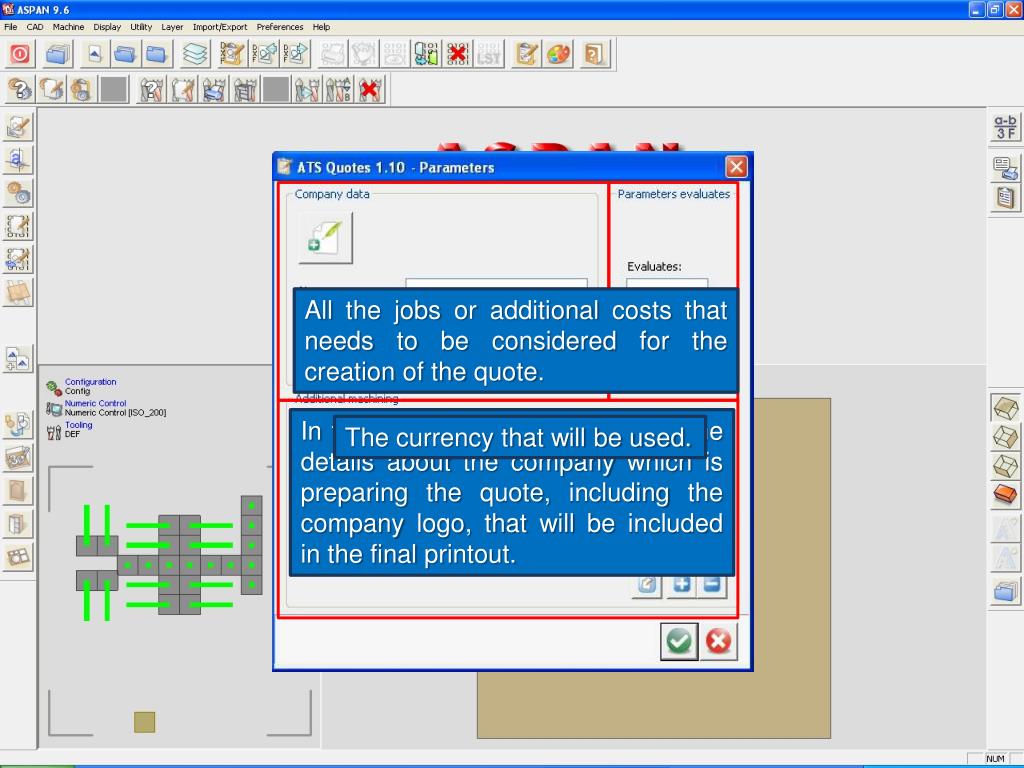Screen dimensions: 1024x768
Task: Select the top wireframe cube view icon
Action: coord(1005,408)
